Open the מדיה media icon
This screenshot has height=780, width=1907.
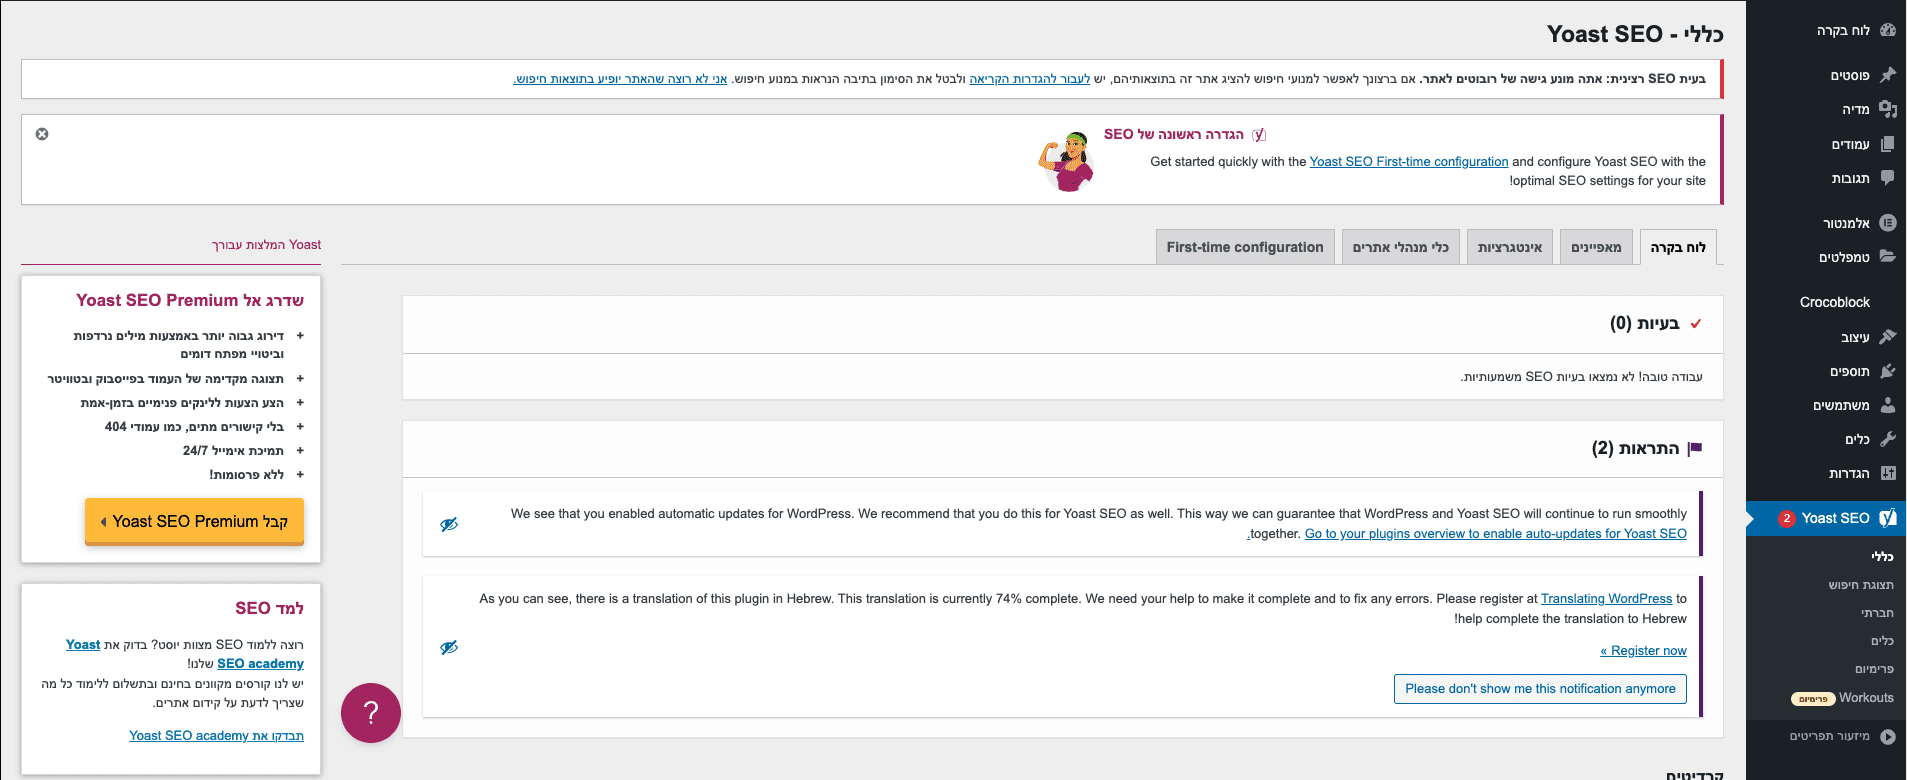(x=1887, y=109)
